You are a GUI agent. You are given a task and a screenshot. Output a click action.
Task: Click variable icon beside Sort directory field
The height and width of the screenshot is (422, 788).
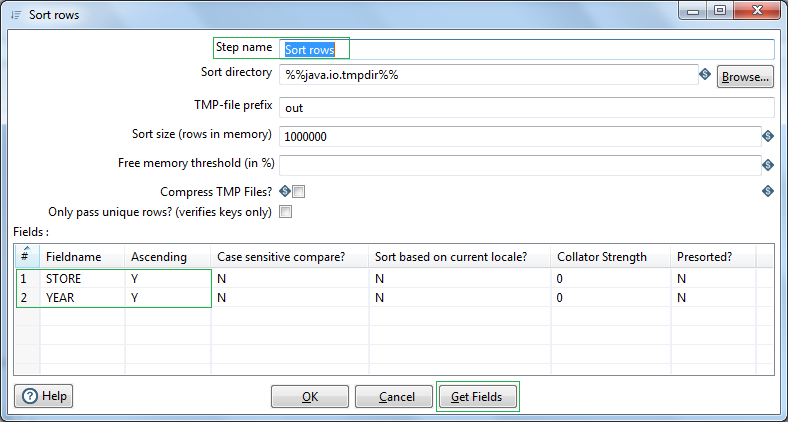pos(705,74)
